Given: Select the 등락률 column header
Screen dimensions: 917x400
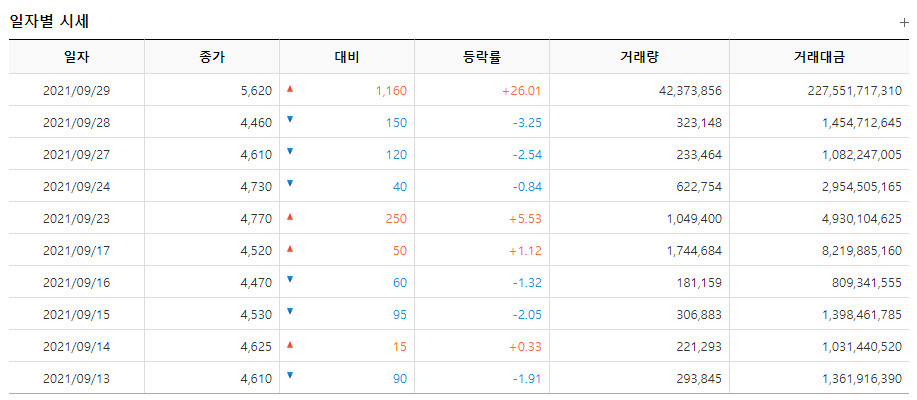Looking at the screenshot, I should 482,57.
